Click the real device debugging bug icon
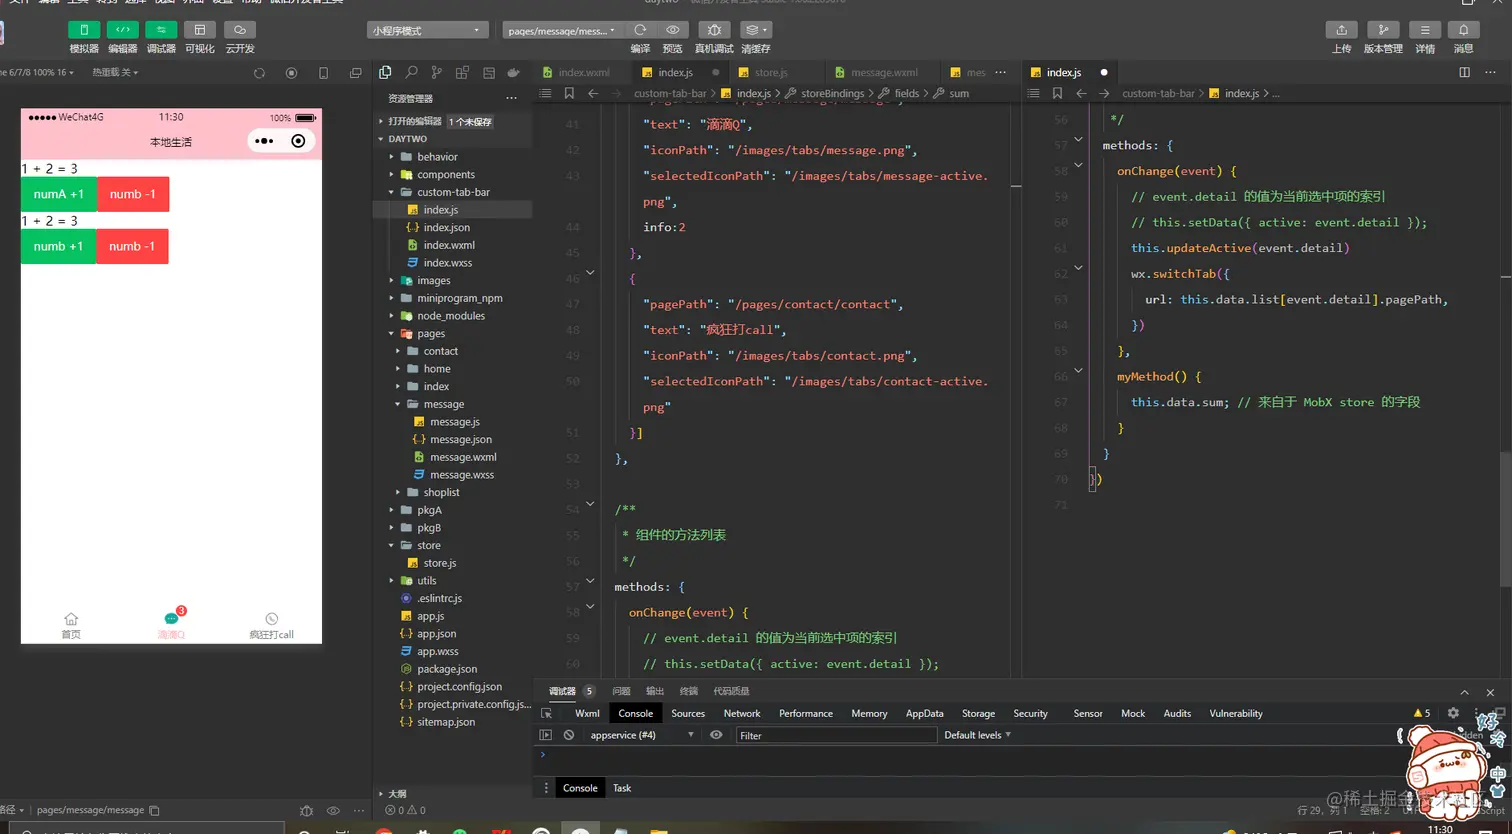The height and width of the screenshot is (834, 1512). 714,30
